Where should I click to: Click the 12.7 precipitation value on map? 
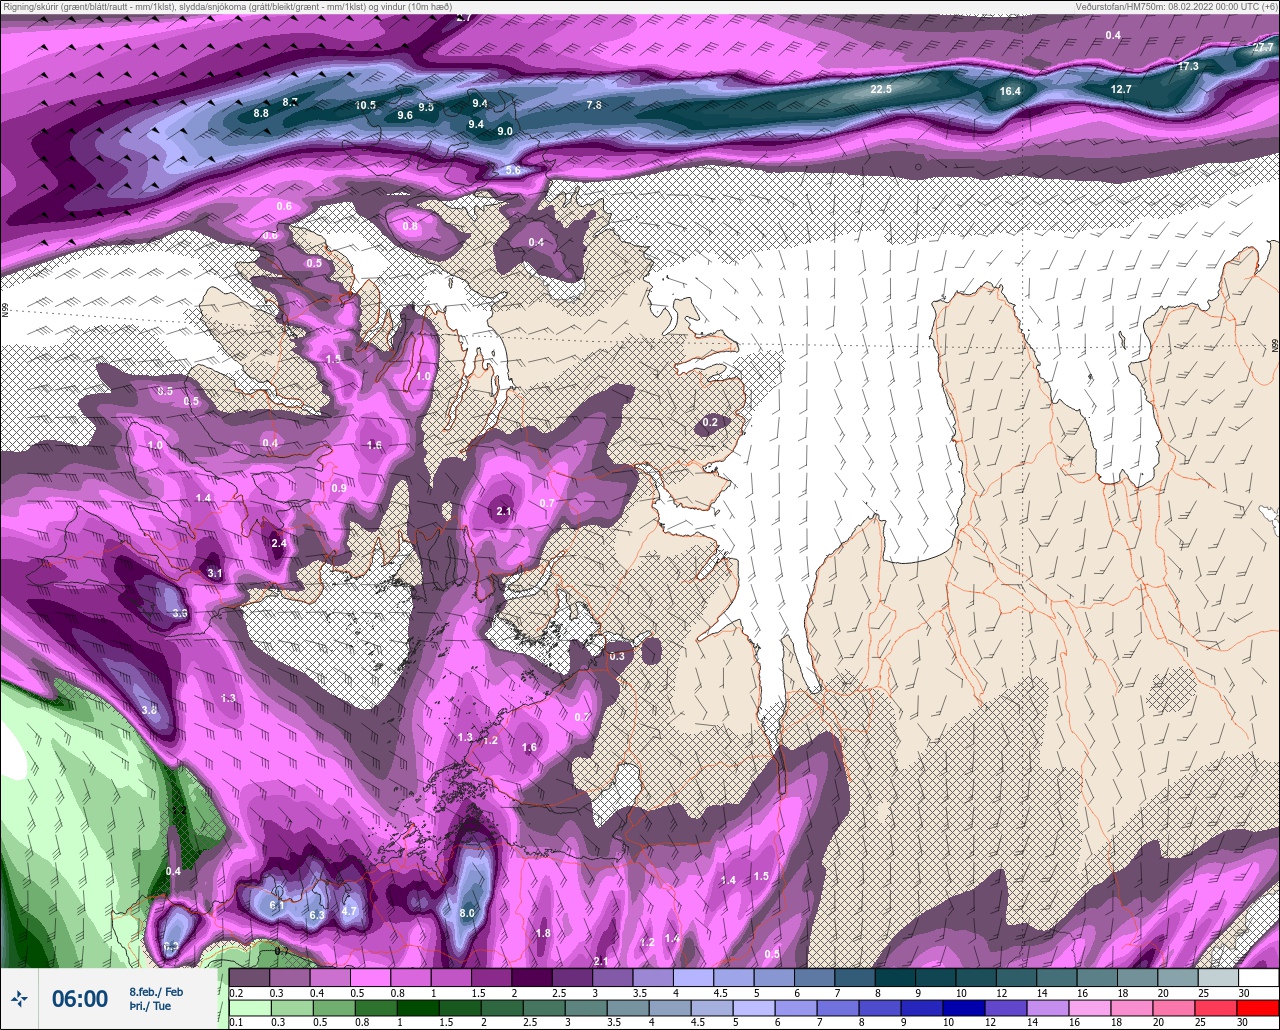[x=1121, y=89]
